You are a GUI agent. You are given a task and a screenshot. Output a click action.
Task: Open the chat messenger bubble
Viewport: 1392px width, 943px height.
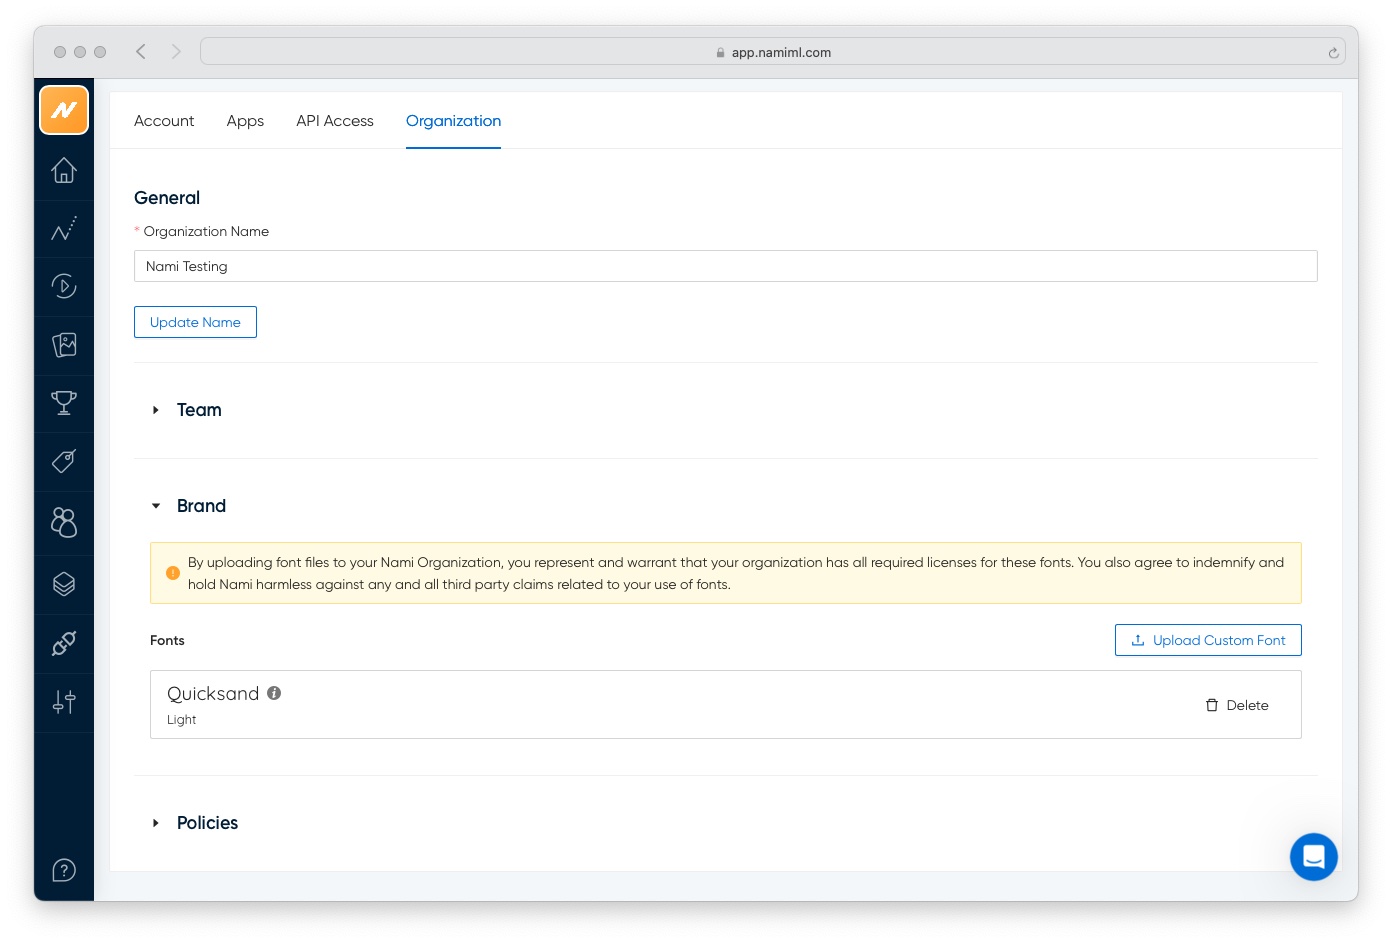(x=1314, y=857)
